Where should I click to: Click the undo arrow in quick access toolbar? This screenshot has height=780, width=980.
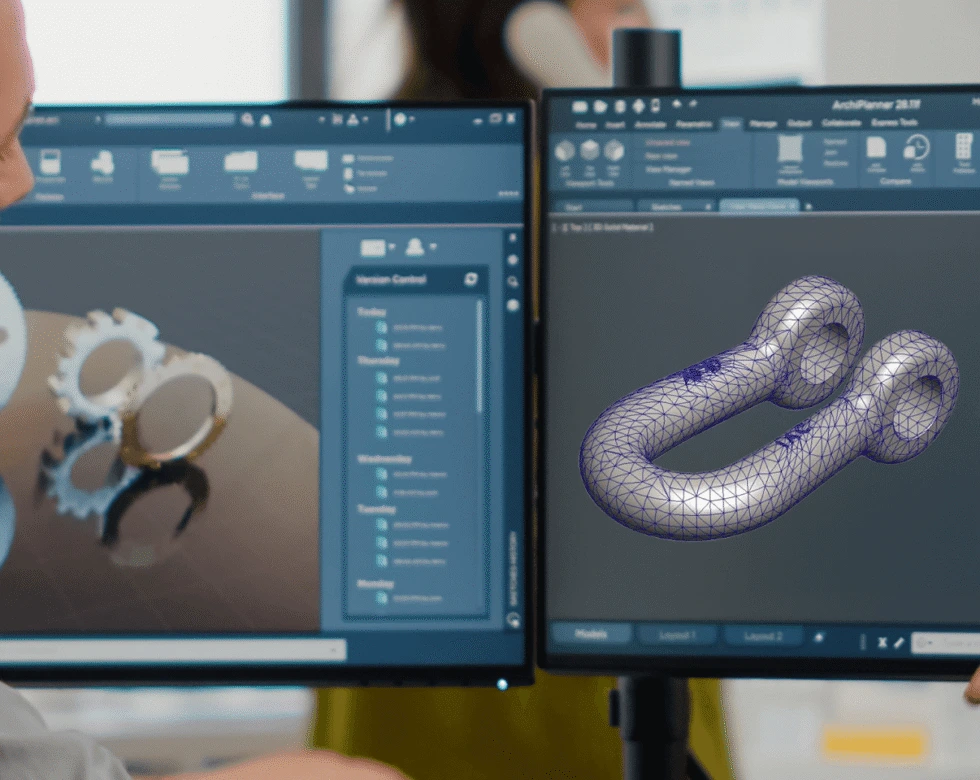pyautogui.click(x=677, y=105)
